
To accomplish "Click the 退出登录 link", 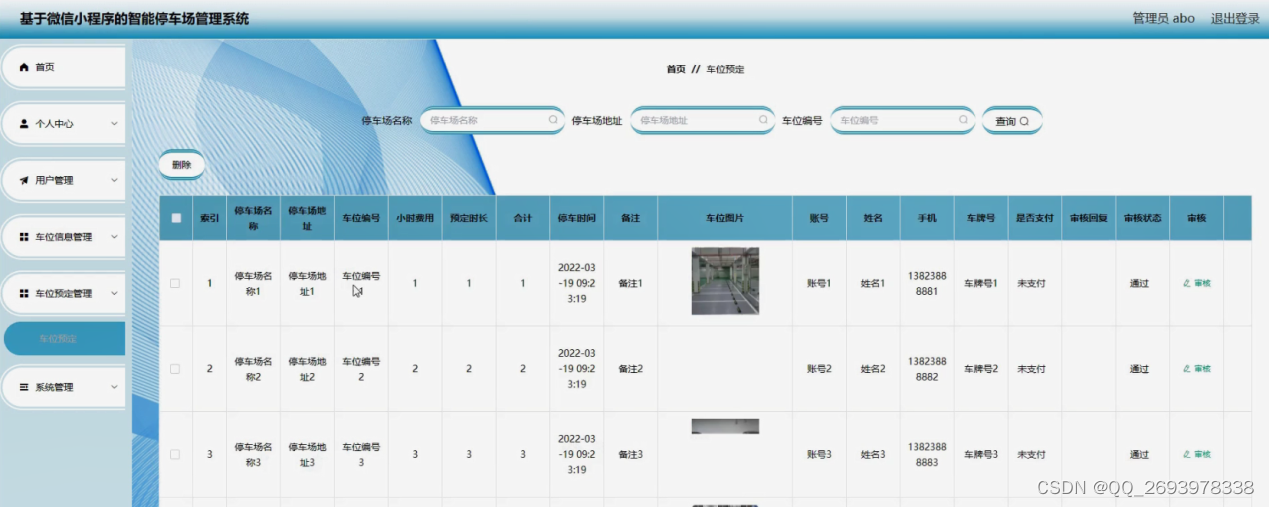I will [x=1235, y=18].
